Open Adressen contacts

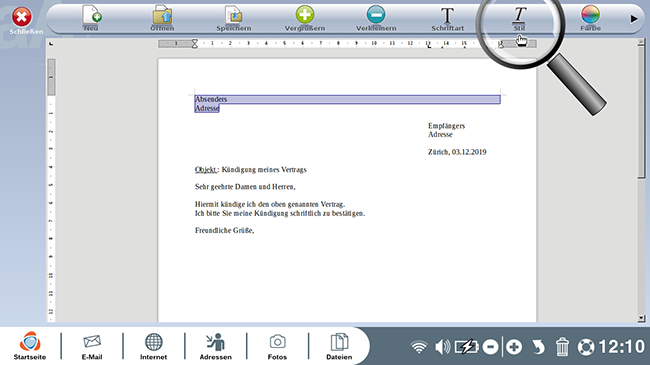pos(216,345)
